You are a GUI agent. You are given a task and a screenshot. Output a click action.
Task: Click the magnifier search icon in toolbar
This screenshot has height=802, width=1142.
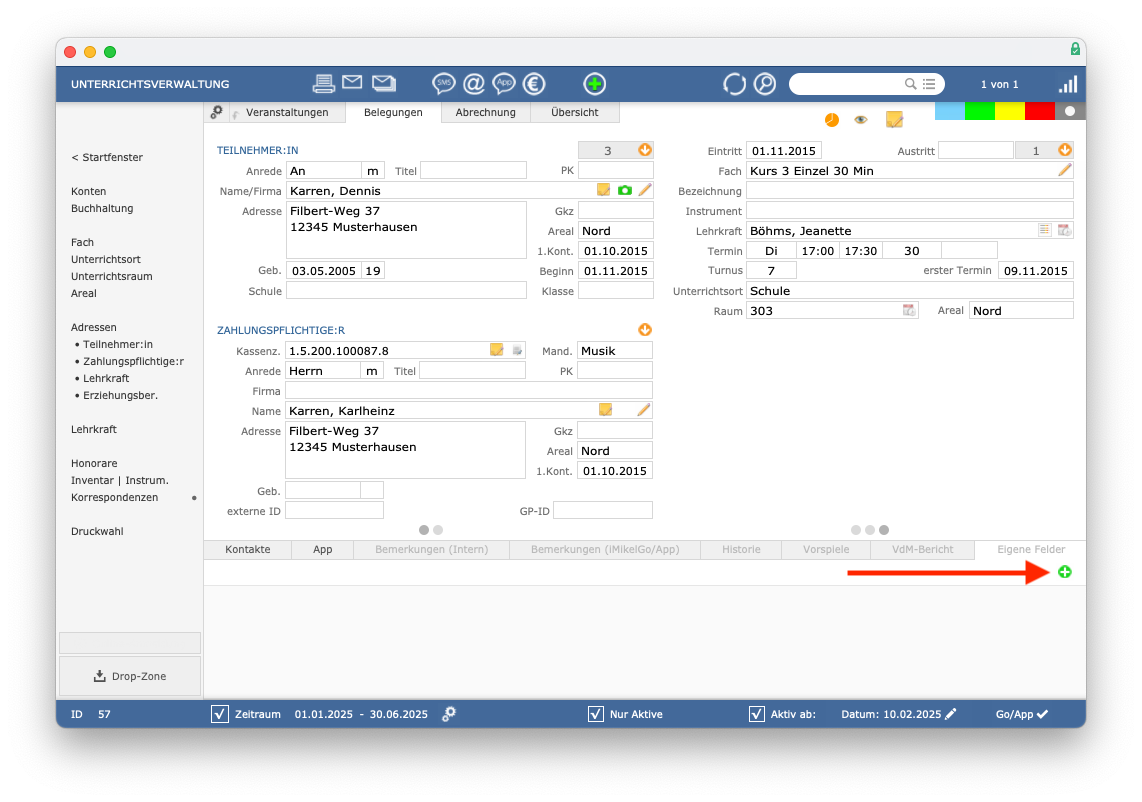[x=765, y=84]
